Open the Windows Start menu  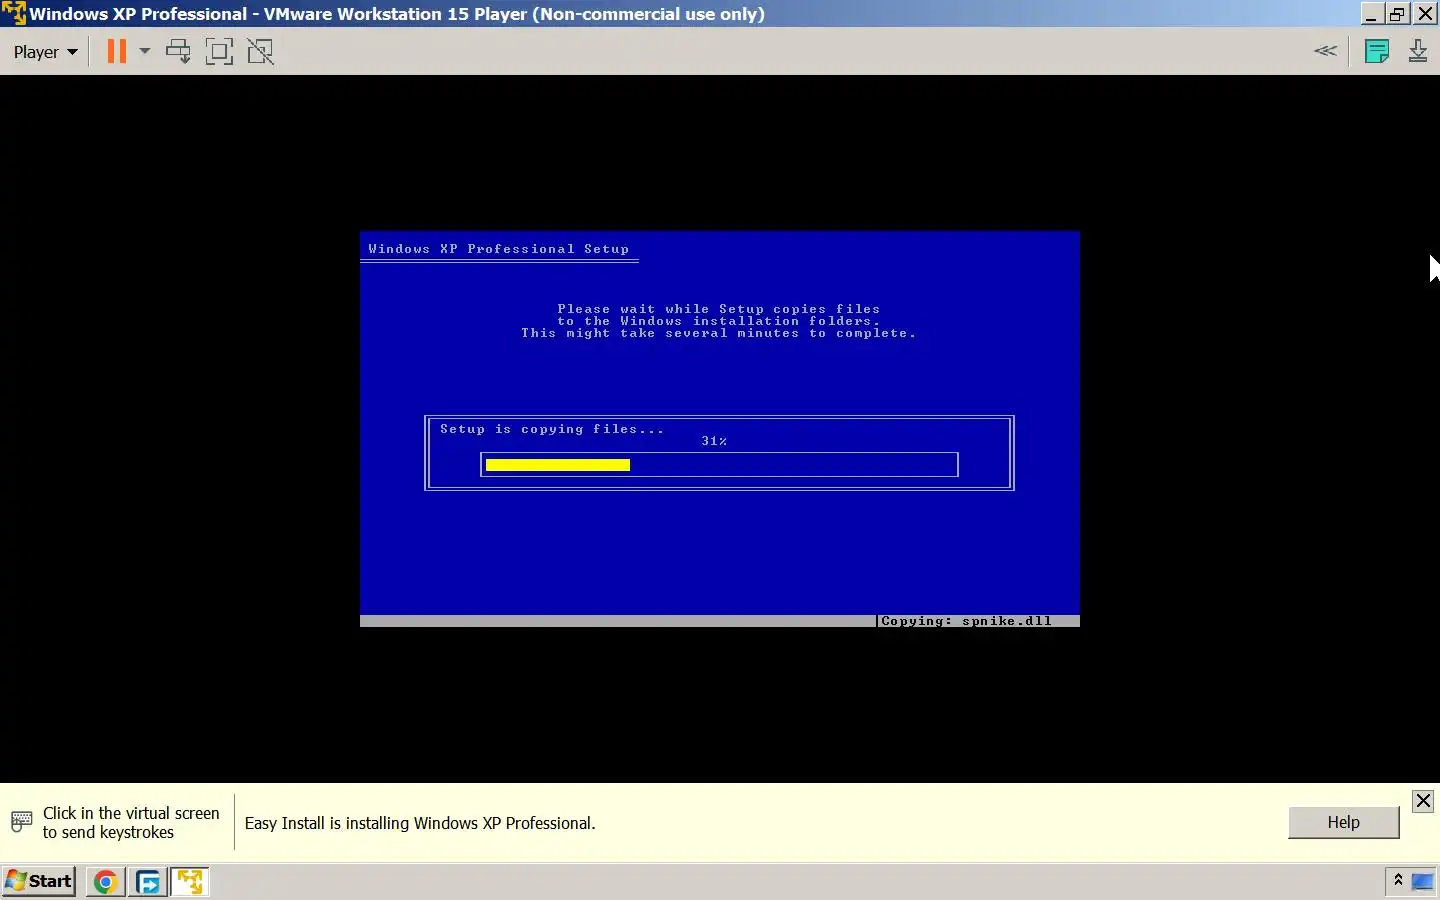pos(39,881)
